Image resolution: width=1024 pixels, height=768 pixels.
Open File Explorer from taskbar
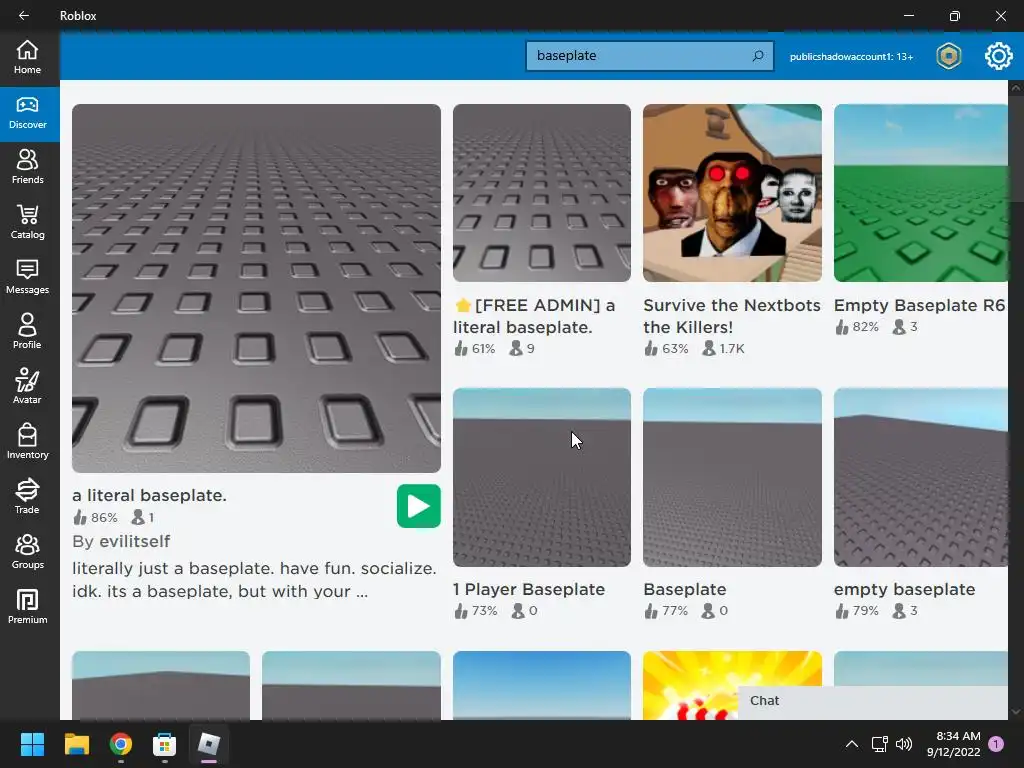pos(76,744)
